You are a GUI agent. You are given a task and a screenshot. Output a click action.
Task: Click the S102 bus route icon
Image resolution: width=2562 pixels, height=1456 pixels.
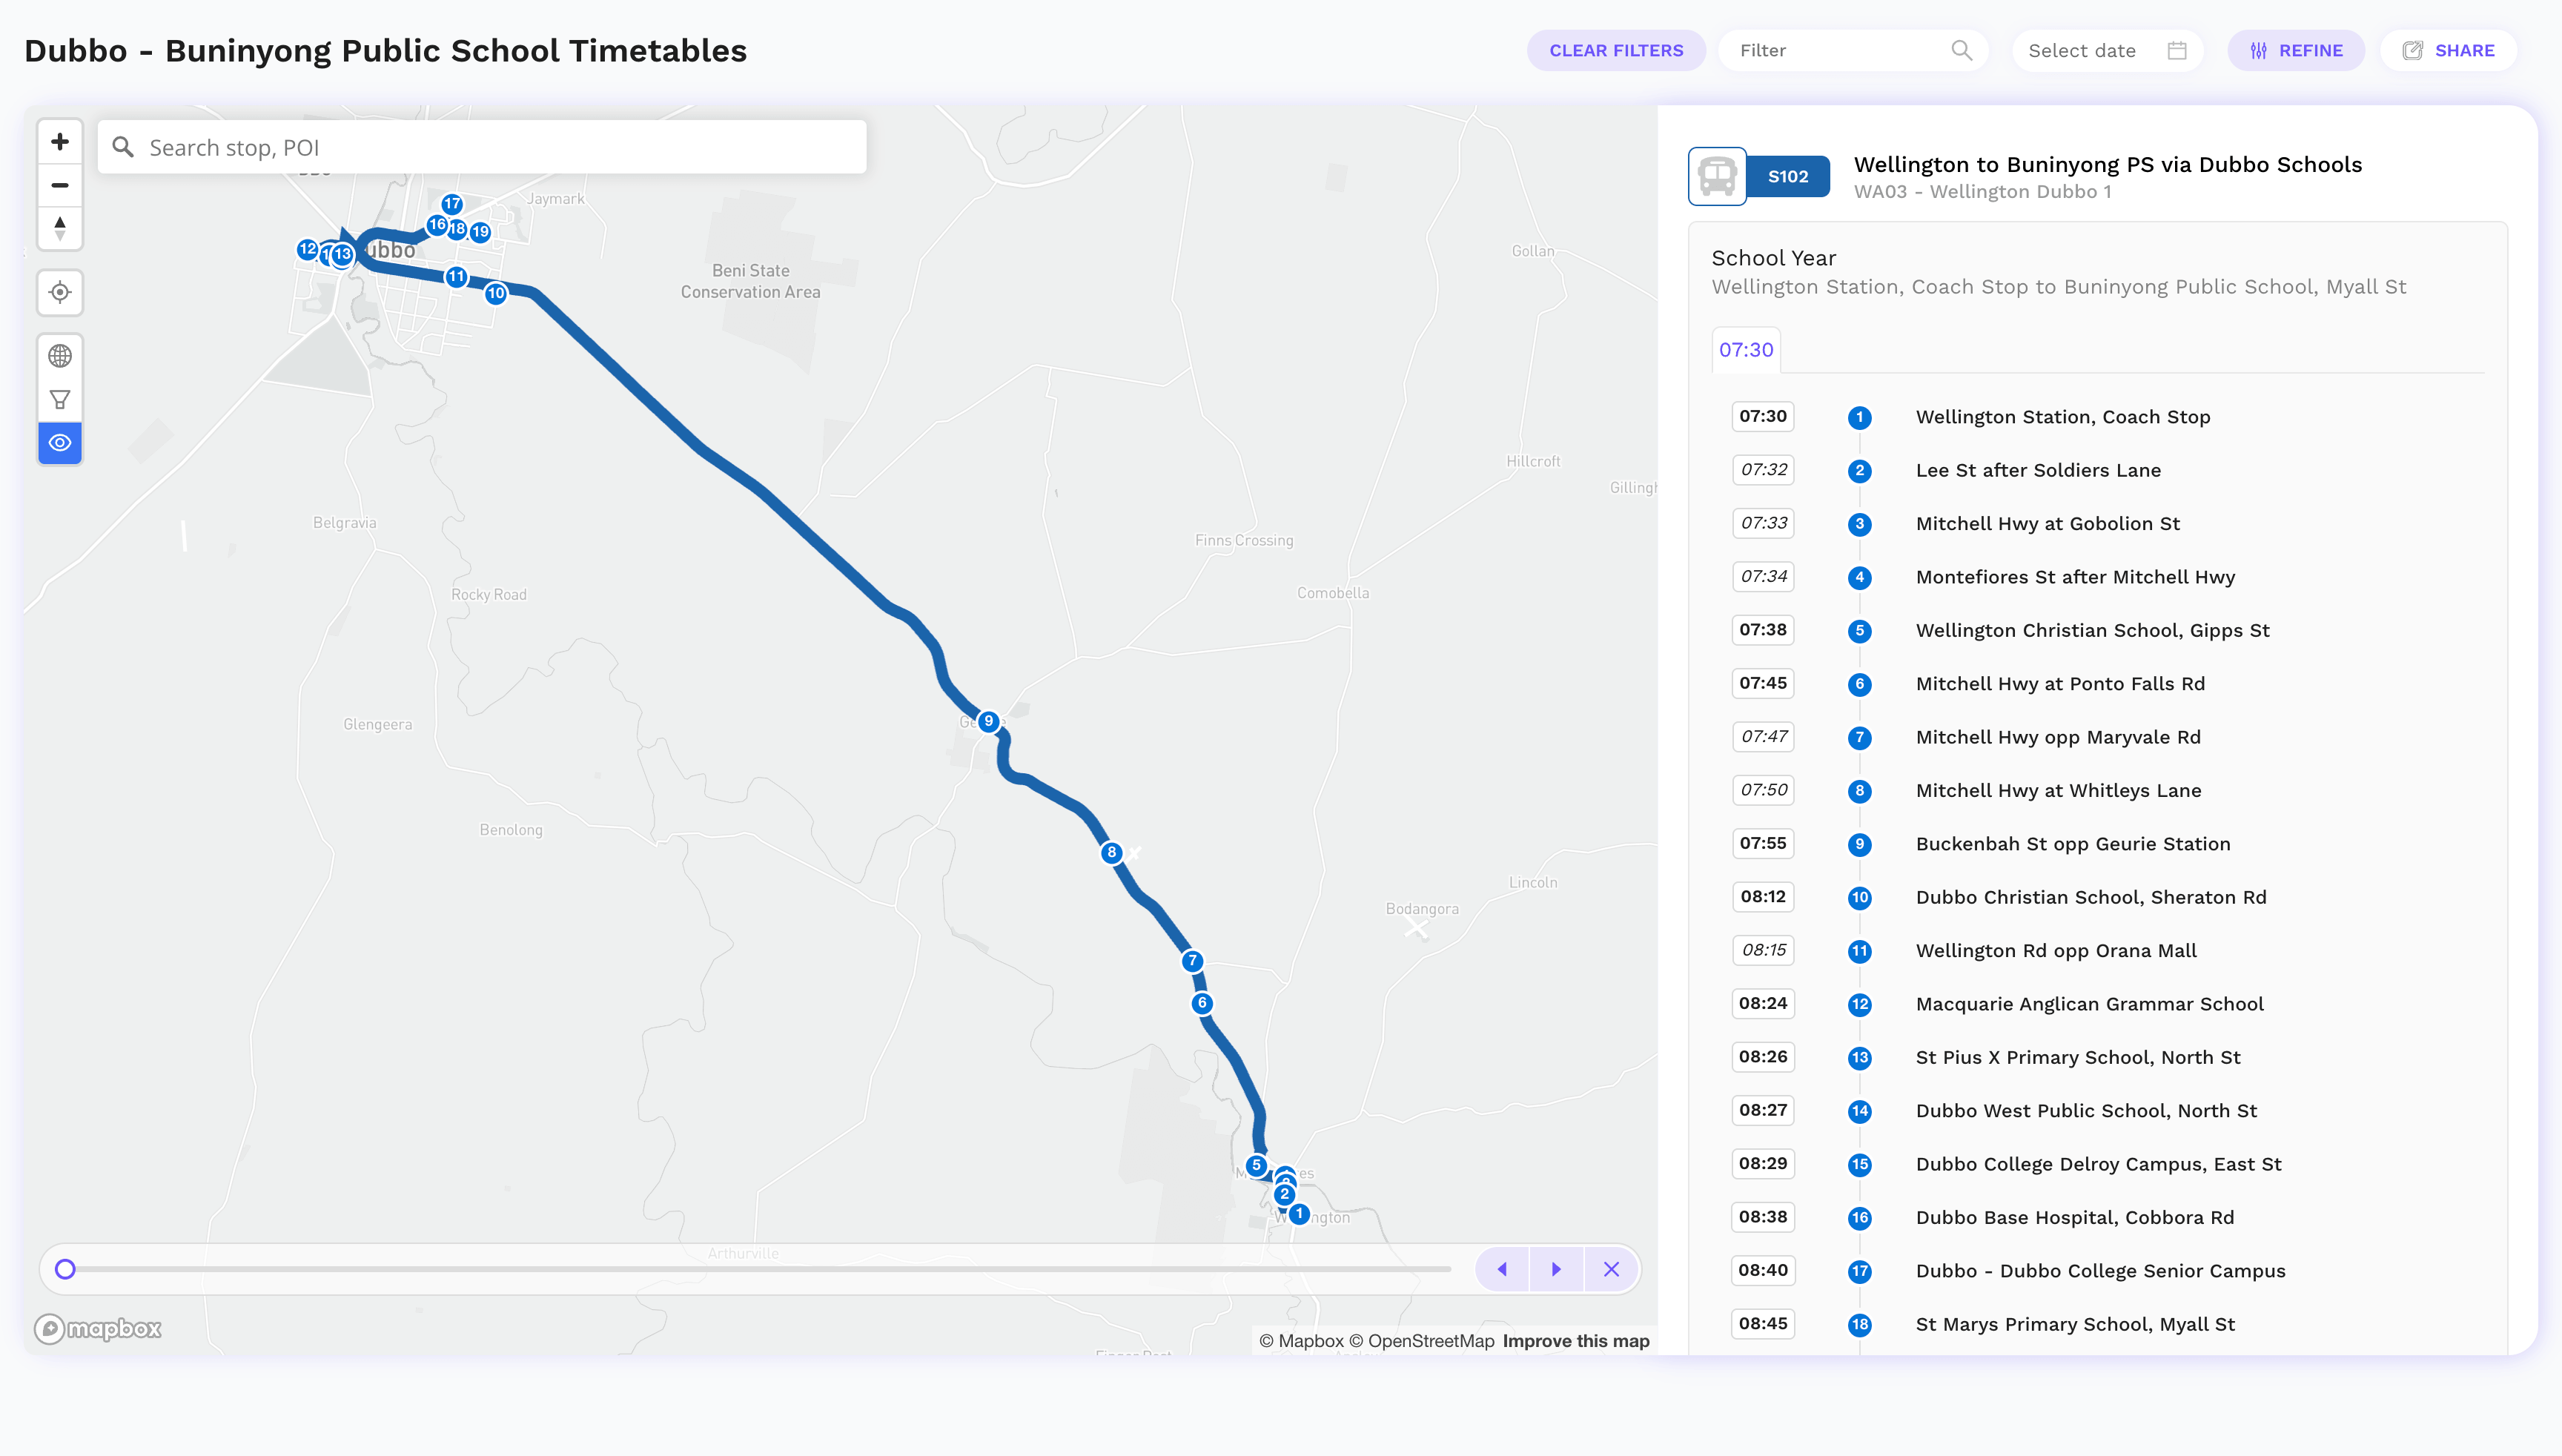[1717, 176]
